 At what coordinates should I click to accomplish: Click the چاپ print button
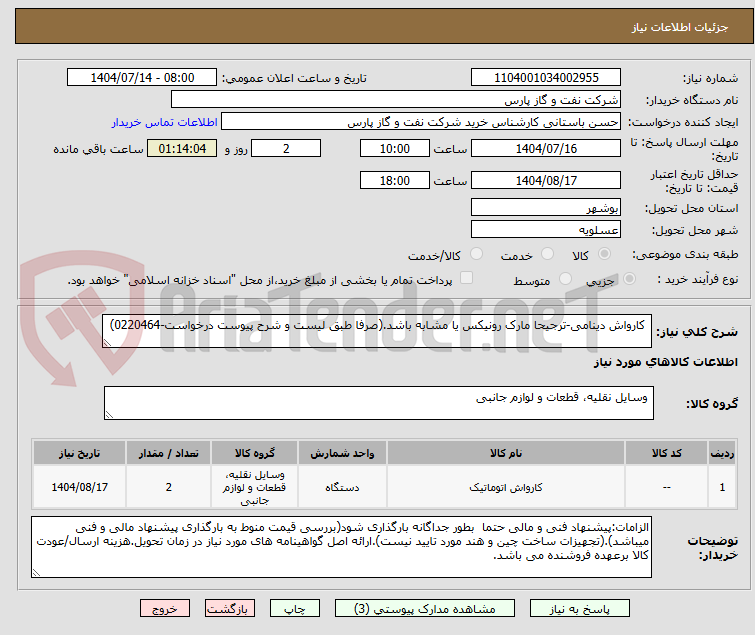pyautogui.click(x=295, y=609)
